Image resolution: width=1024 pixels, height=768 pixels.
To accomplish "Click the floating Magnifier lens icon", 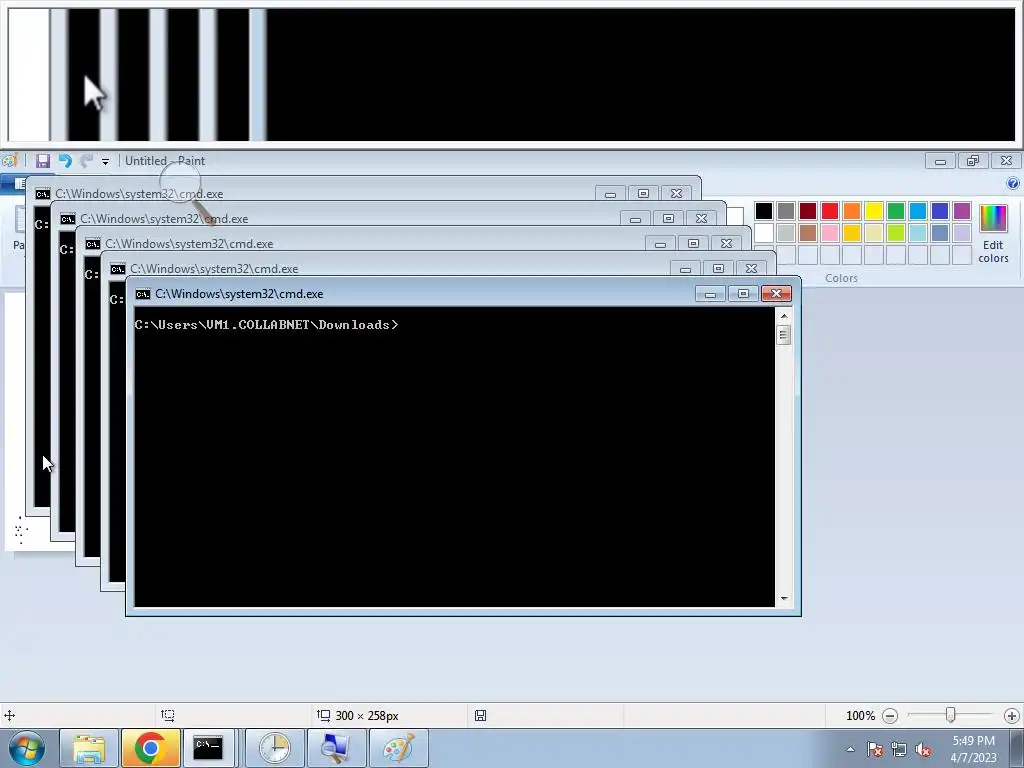I will tap(181, 182).
